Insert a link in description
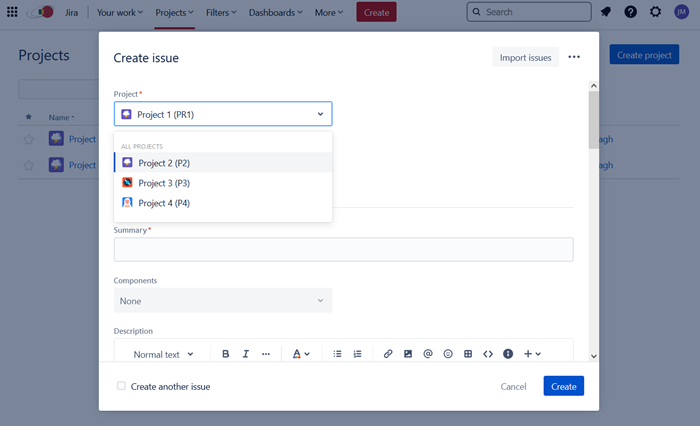This screenshot has height=426, width=700. coord(388,354)
